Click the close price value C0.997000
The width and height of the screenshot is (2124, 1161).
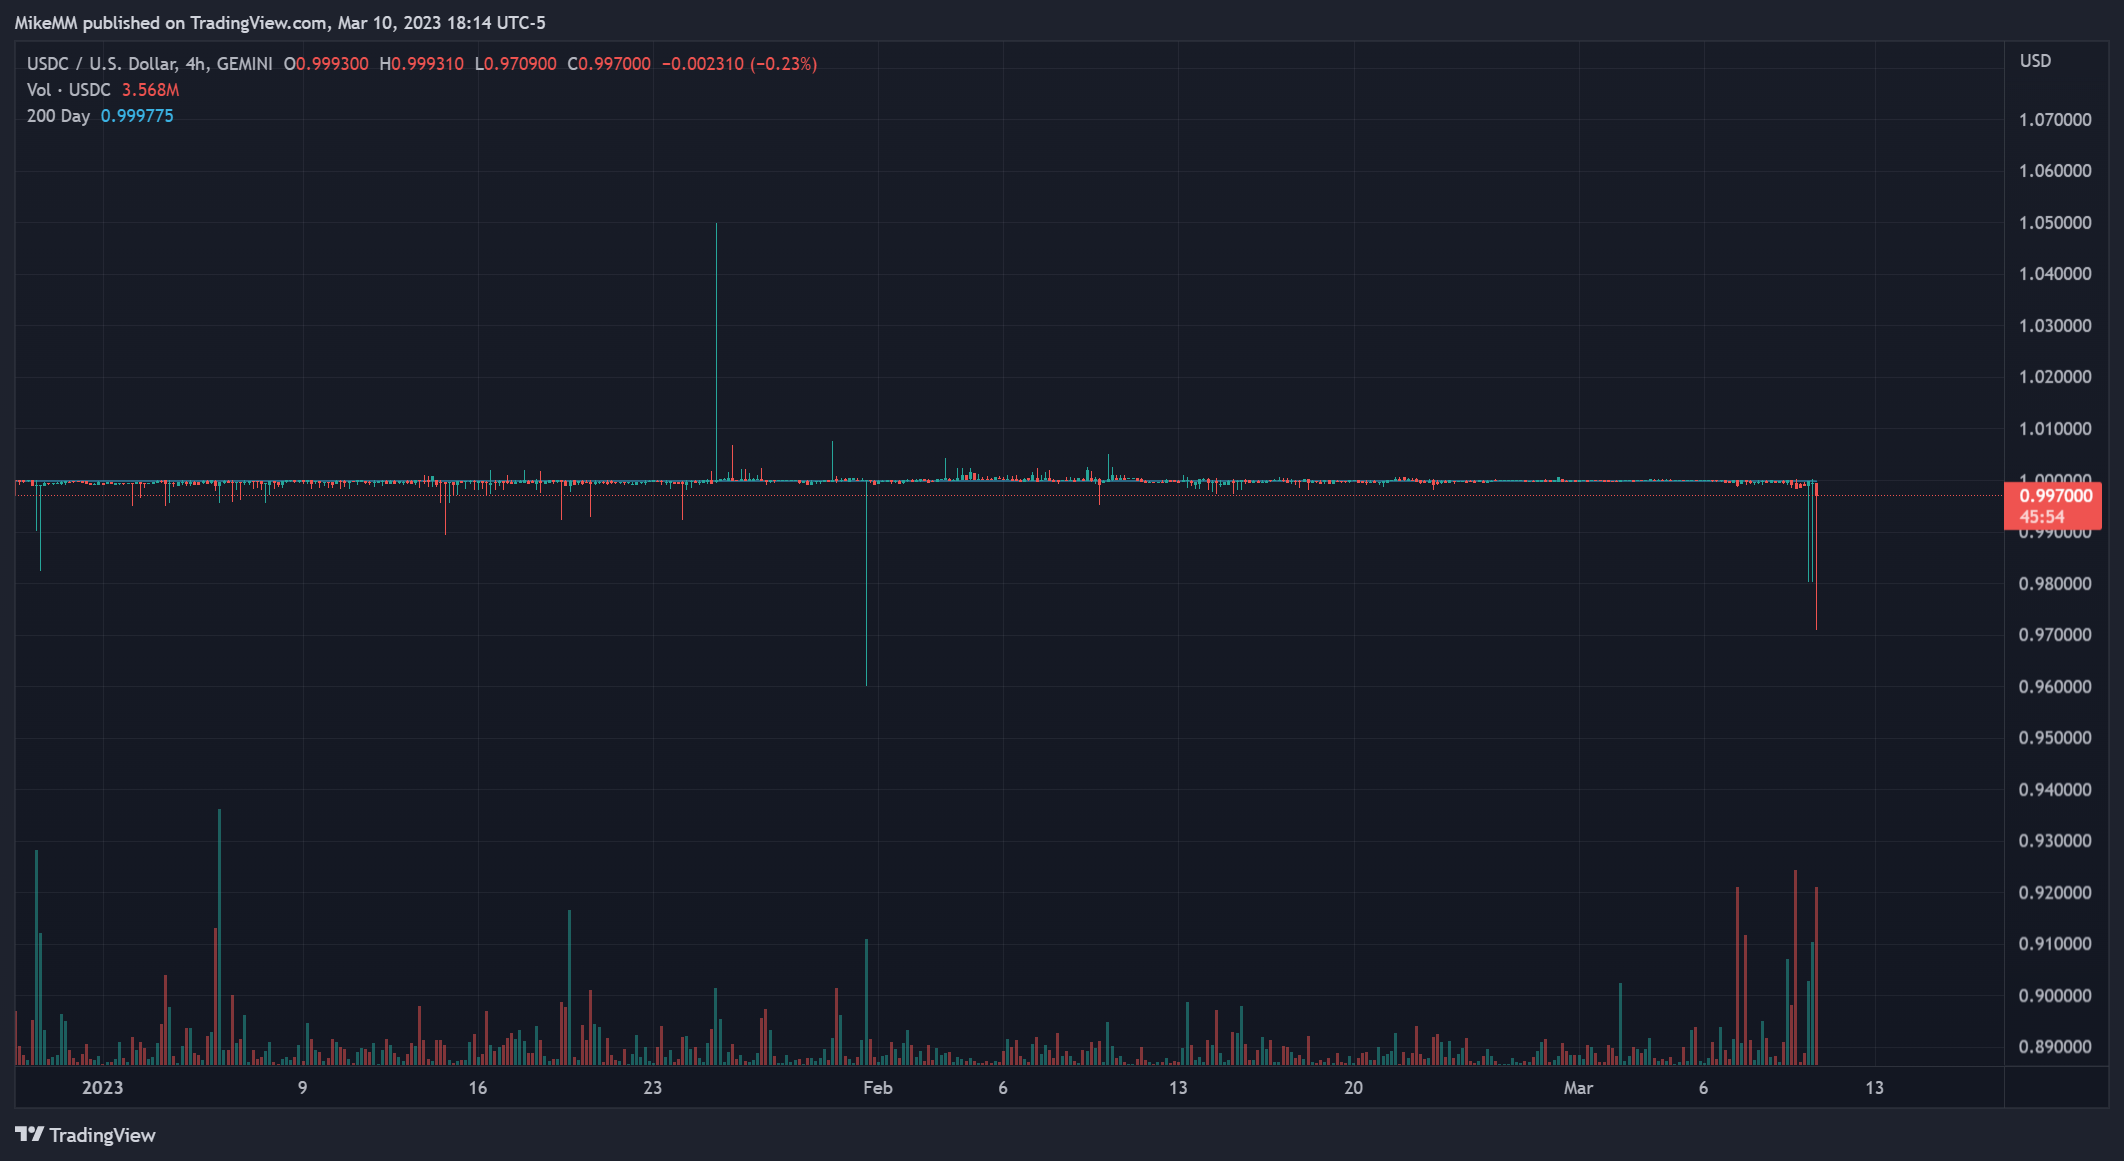point(609,64)
